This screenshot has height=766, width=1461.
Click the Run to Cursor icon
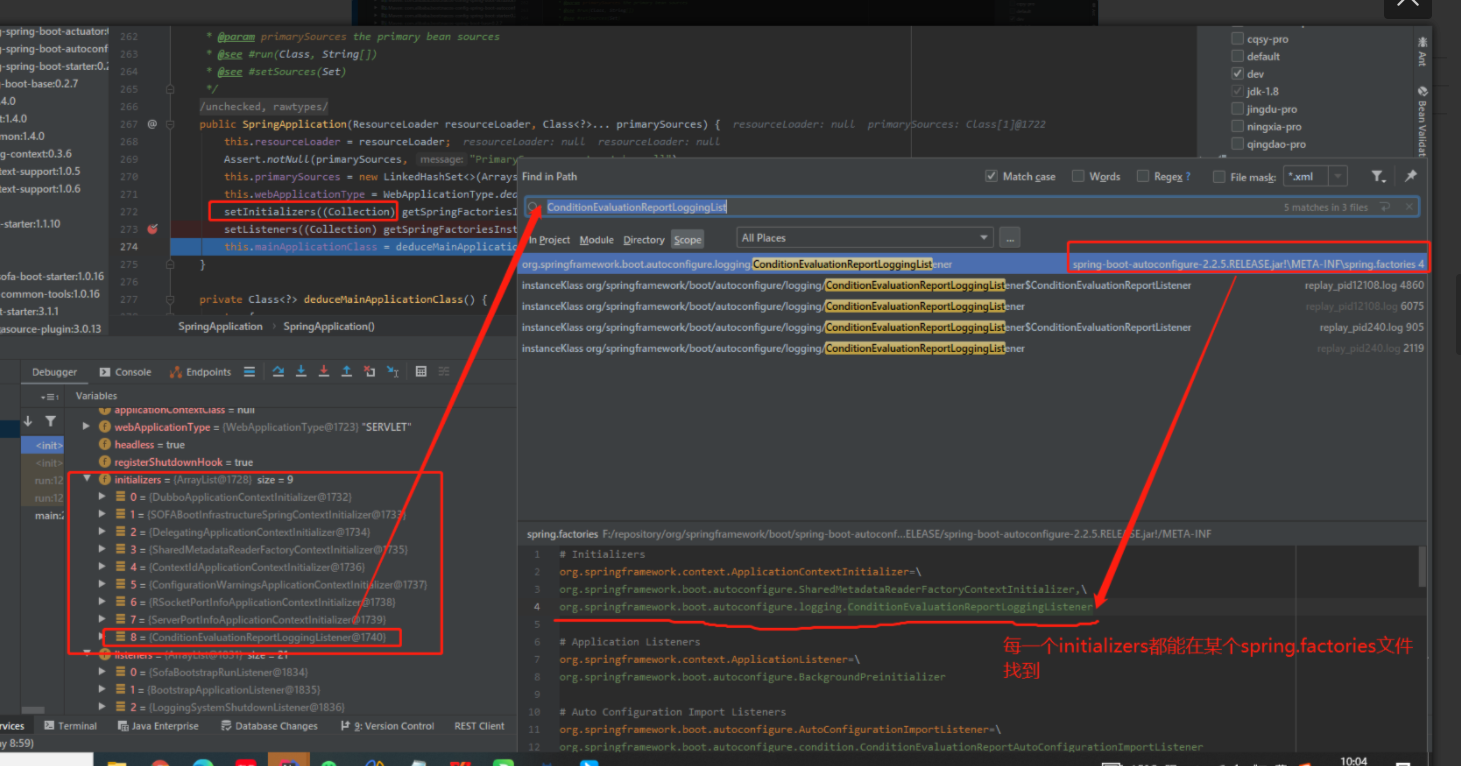(x=391, y=371)
